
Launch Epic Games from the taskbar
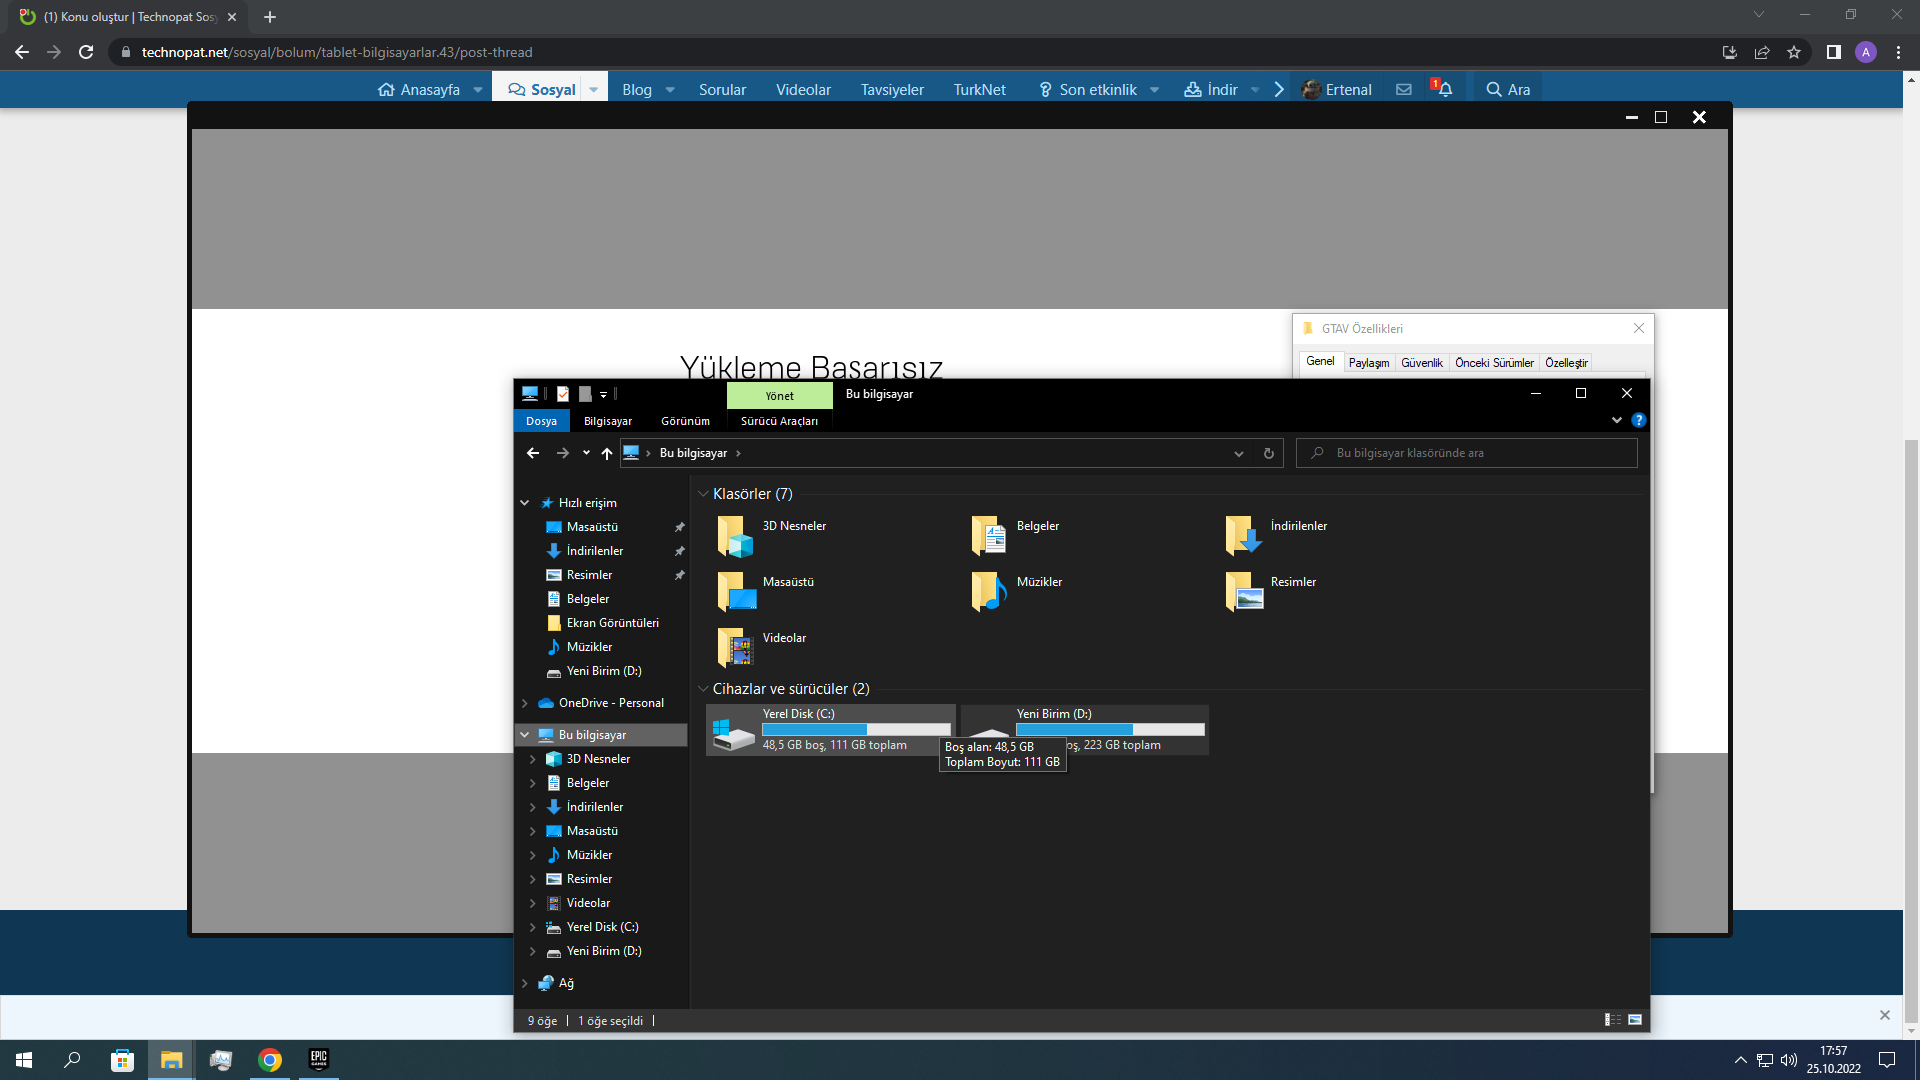click(x=319, y=1059)
